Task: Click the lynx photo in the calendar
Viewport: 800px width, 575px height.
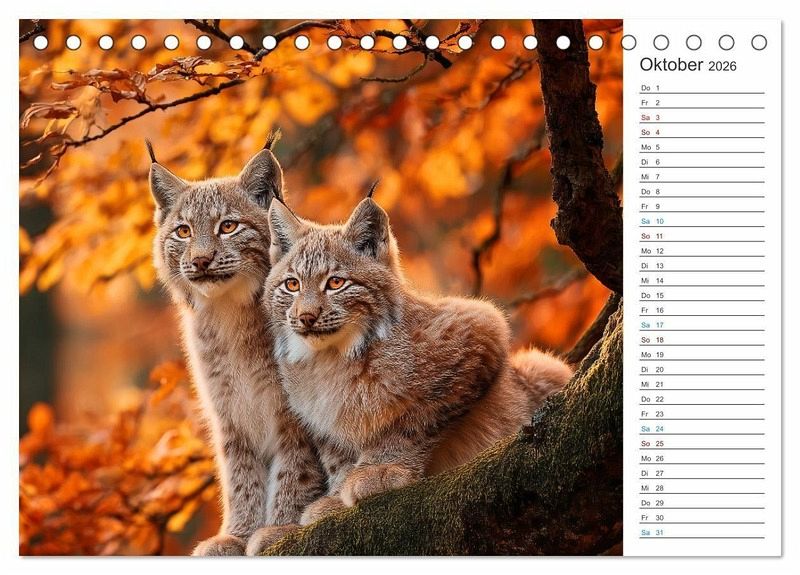Action: (321, 287)
